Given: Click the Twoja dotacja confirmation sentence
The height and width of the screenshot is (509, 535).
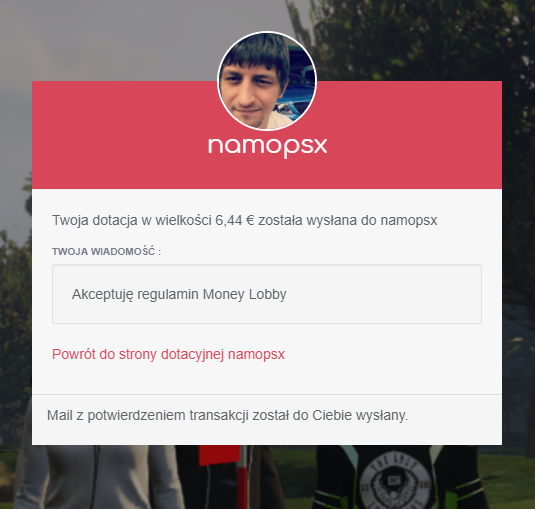Looking at the screenshot, I should click(x=244, y=221).
